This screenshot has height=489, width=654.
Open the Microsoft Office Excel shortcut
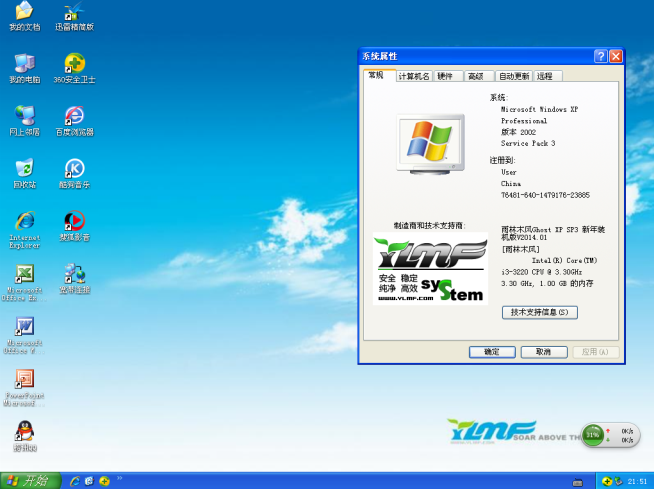pos(25,283)
